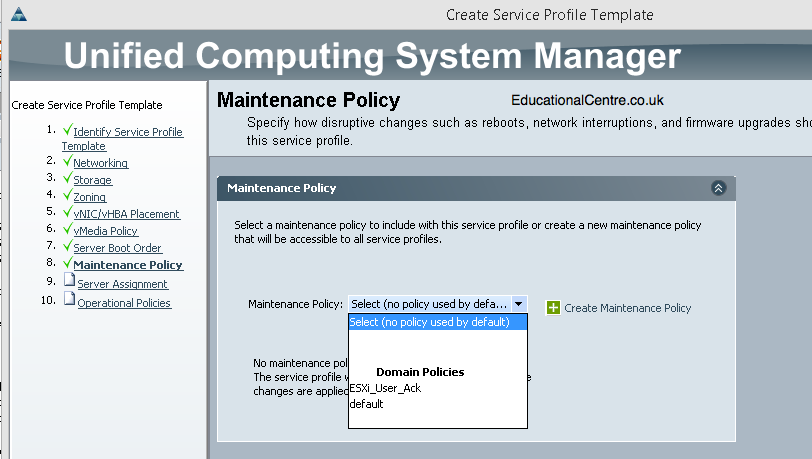The image size is (812, 459).
Task: Choose 'Select (no policy used by default)' option
Action: 438,322
